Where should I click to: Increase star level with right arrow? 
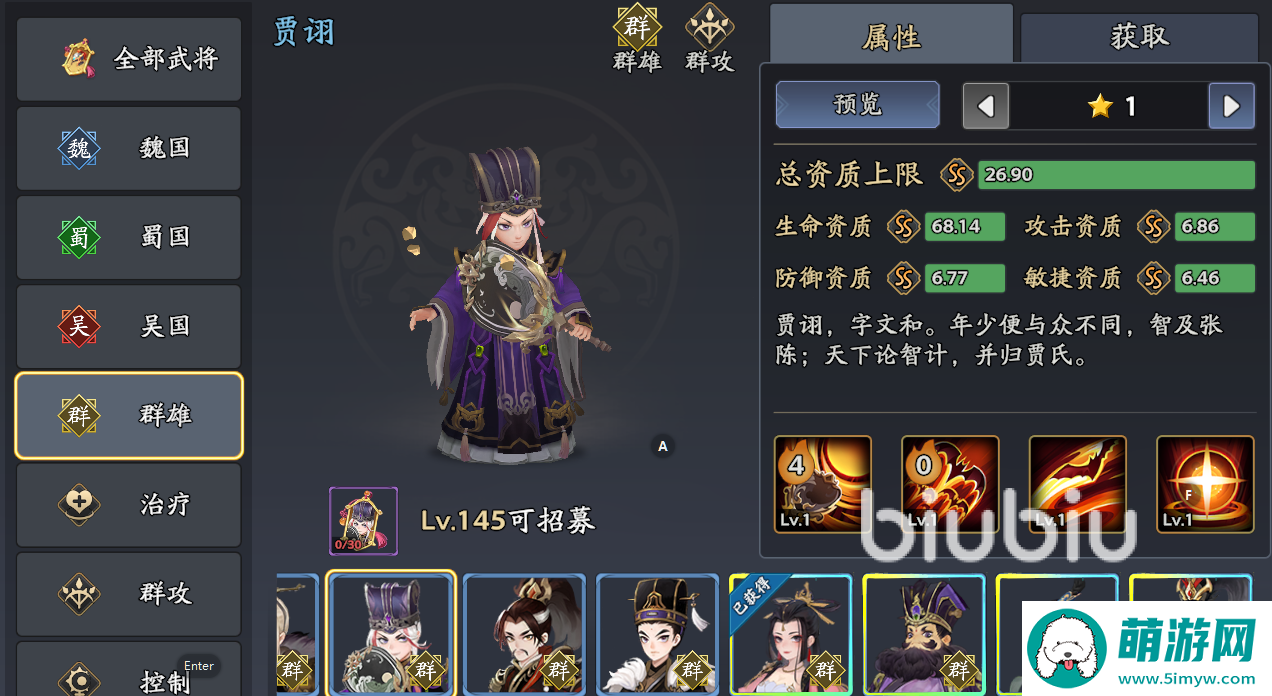(1232, 106)
